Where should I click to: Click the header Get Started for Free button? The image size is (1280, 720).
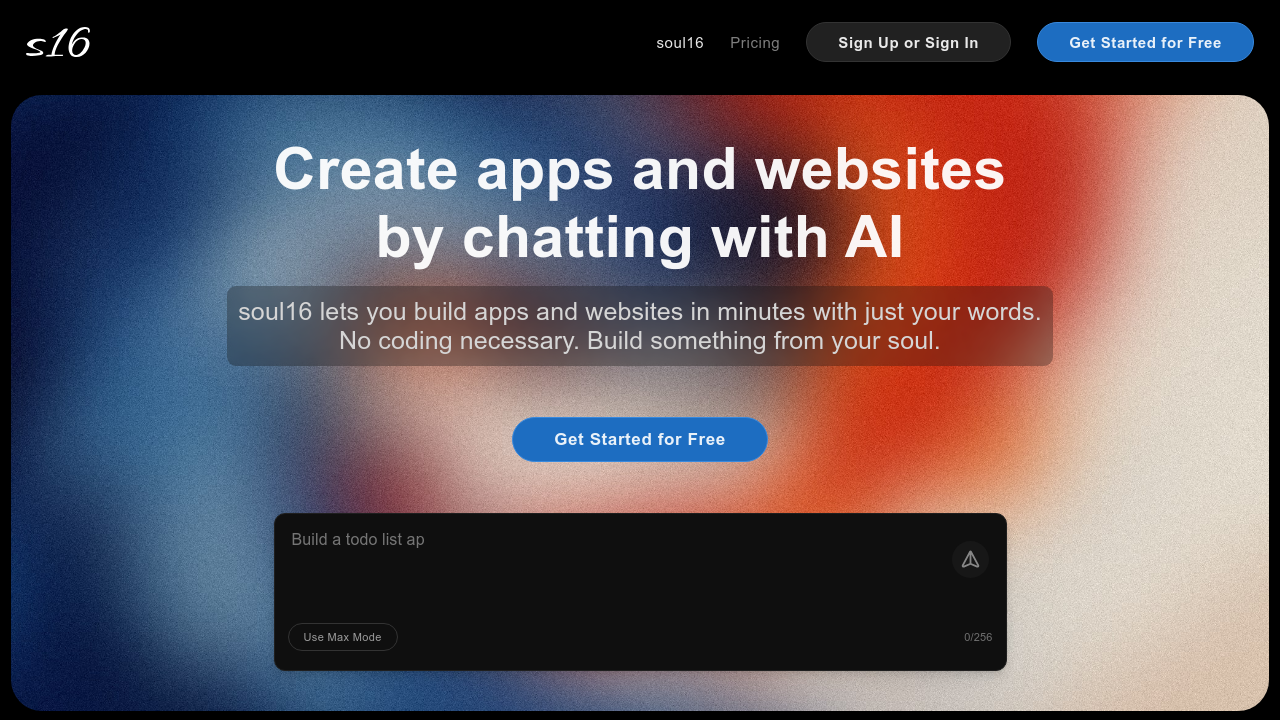click(1145, 42)
